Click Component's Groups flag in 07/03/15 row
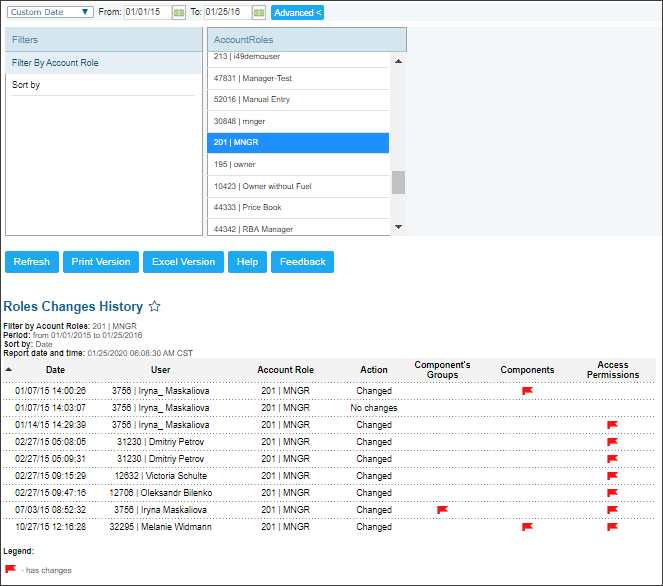This screenshot has width=663, height=586. [442, 510]
